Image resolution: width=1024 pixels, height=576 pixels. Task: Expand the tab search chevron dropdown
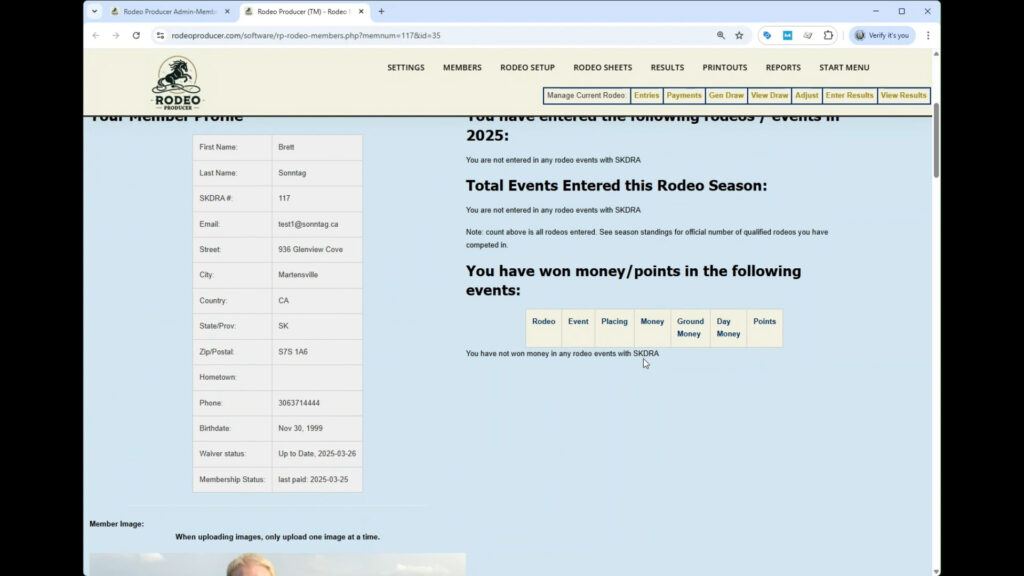[x=93, y=12]
